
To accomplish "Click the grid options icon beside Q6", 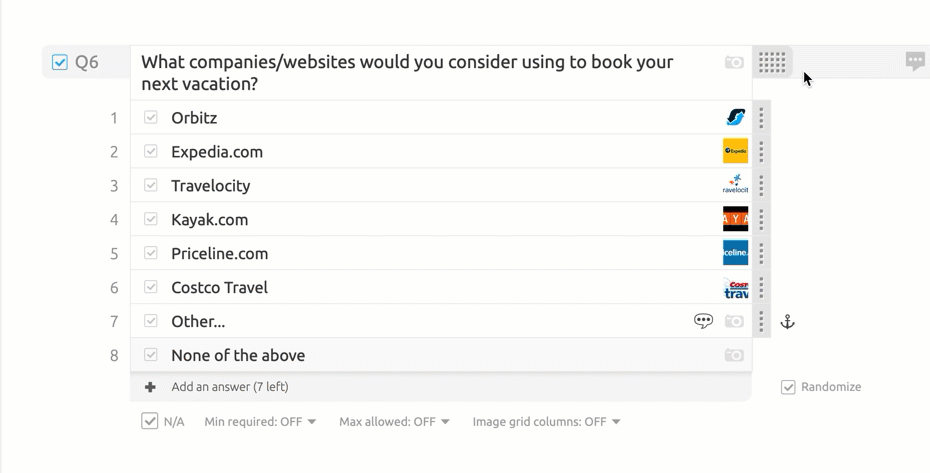I will tap(772, 62).
